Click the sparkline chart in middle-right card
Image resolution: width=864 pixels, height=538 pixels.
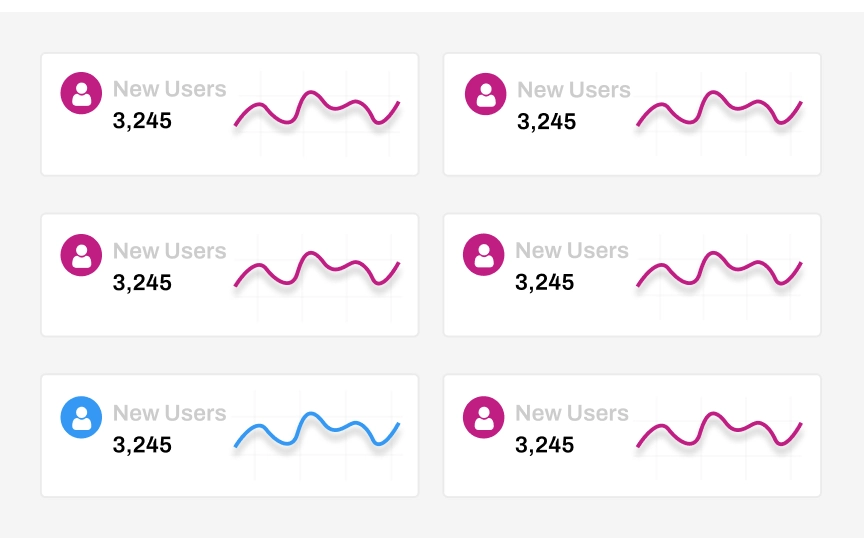click(x=719, y=270)
